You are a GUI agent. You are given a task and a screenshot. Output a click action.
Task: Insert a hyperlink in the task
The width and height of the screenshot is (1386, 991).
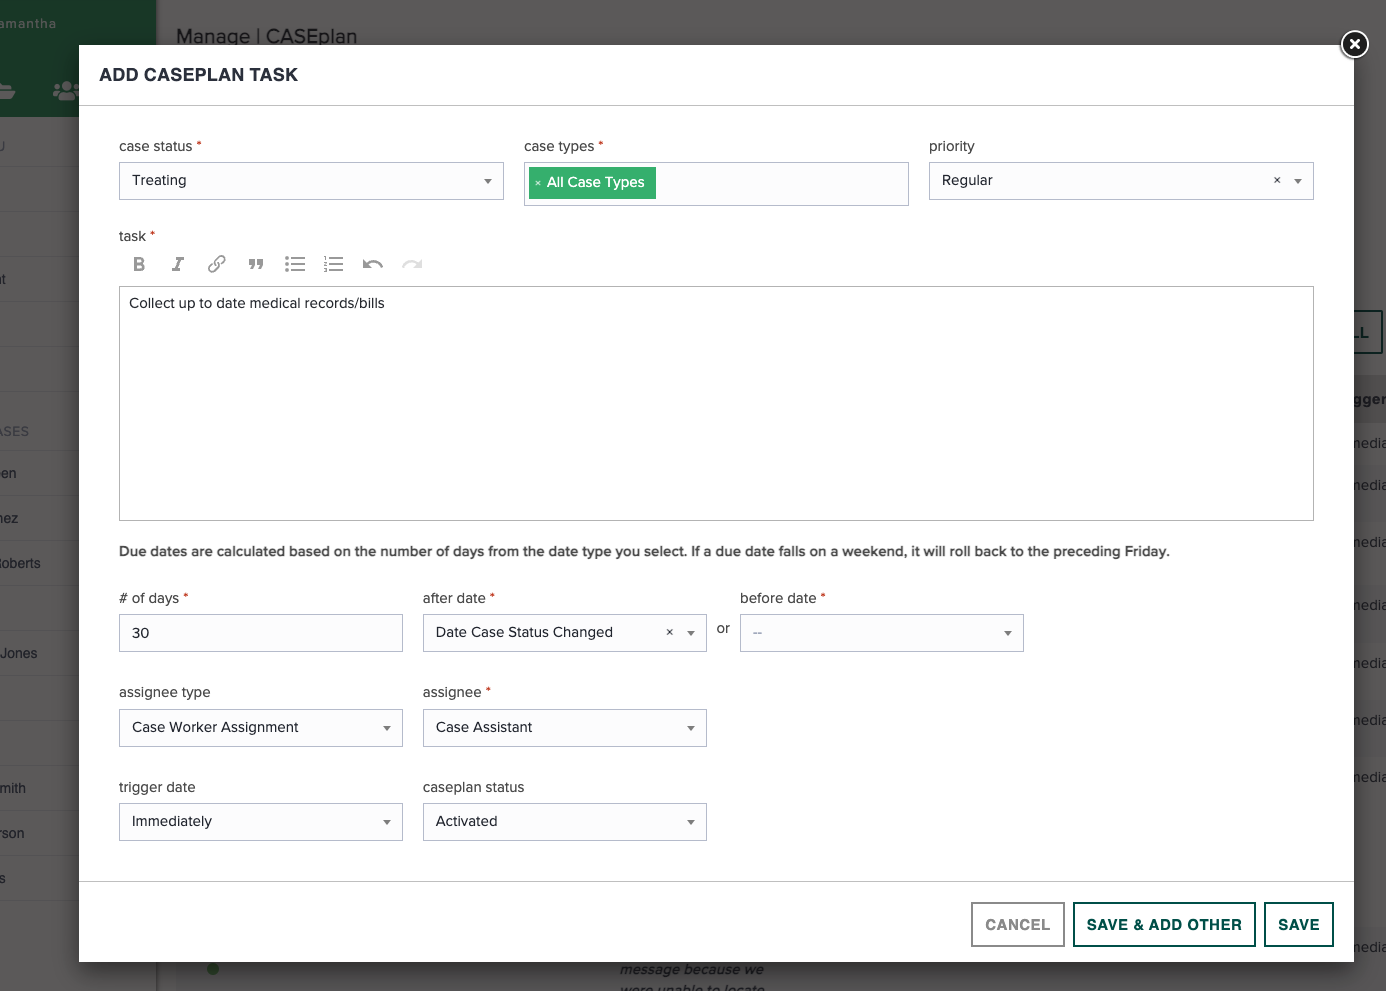216,264
